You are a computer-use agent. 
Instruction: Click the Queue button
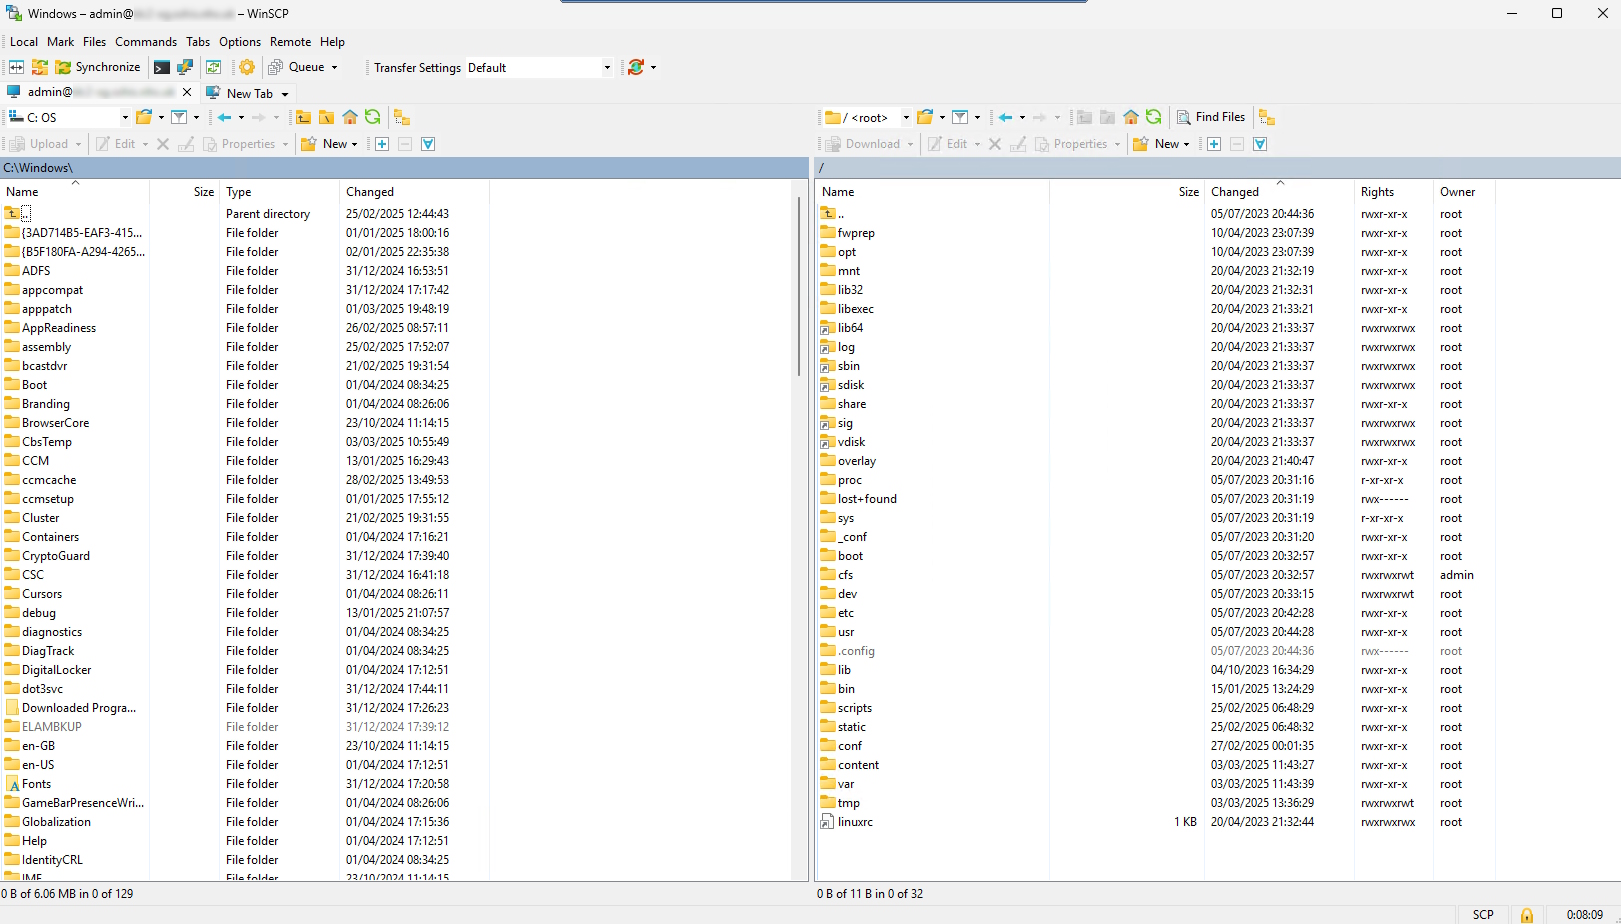[296, 67]
